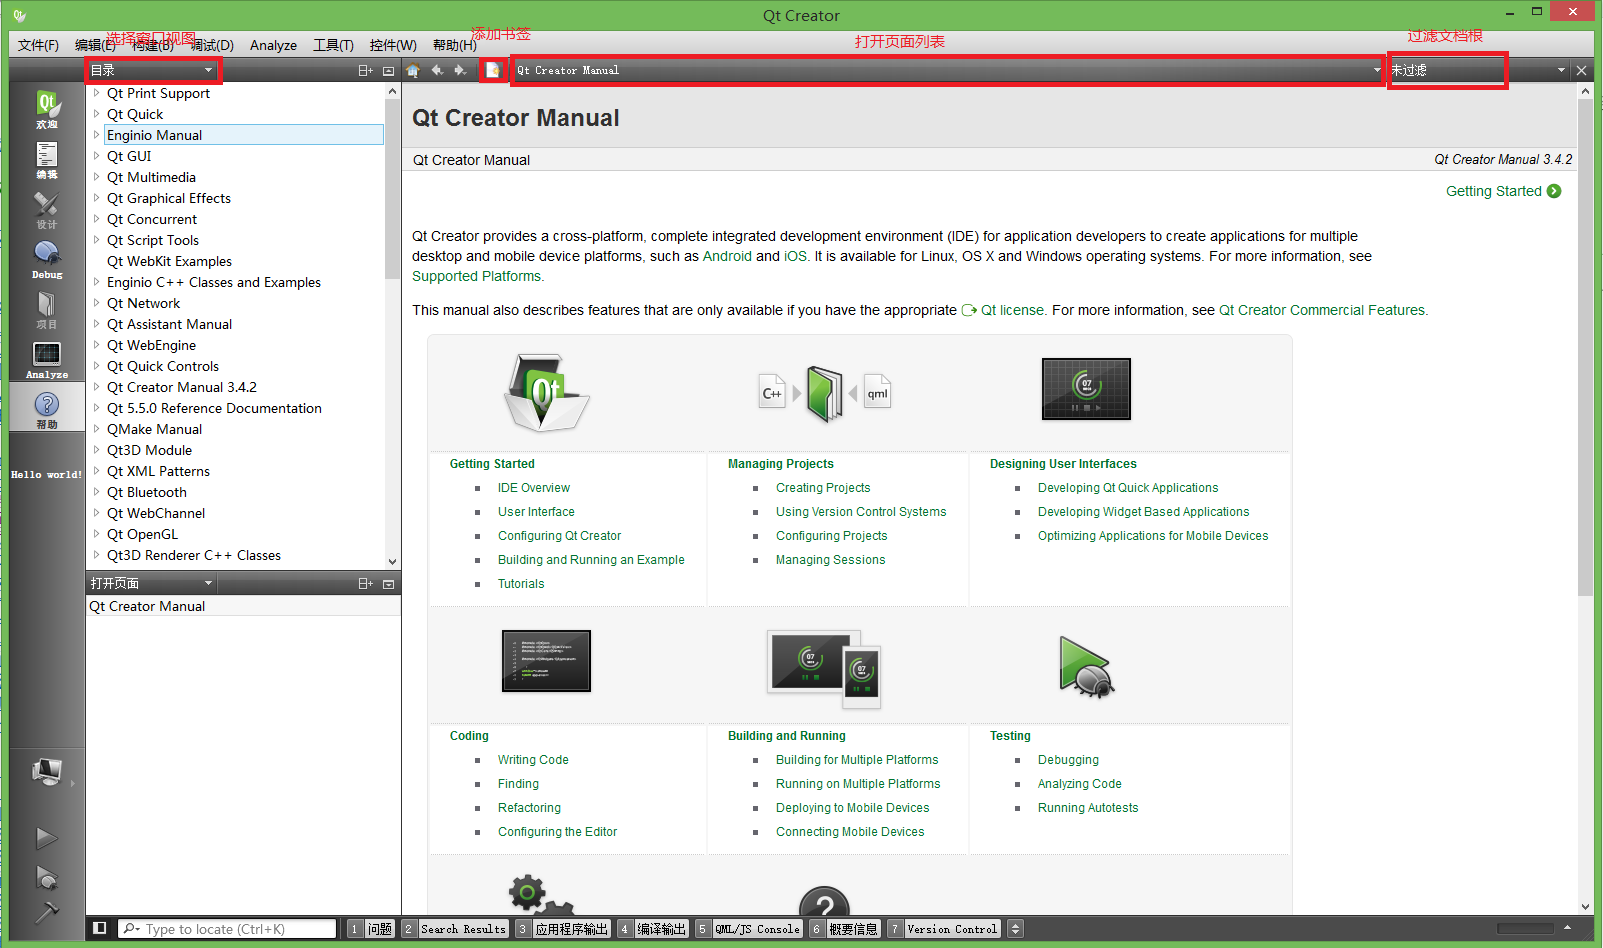Go to help Home page icon
Screen dimensions: 1603x948
tap(413, 70)
